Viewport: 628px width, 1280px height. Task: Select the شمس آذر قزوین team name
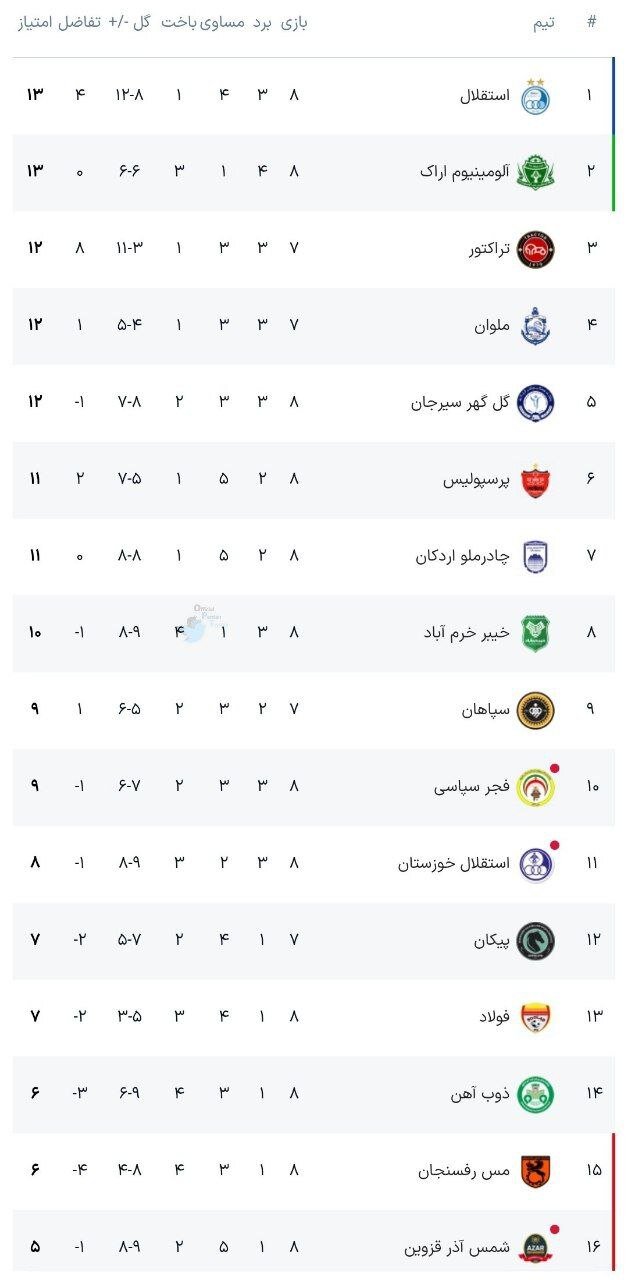coord(457,1248)
